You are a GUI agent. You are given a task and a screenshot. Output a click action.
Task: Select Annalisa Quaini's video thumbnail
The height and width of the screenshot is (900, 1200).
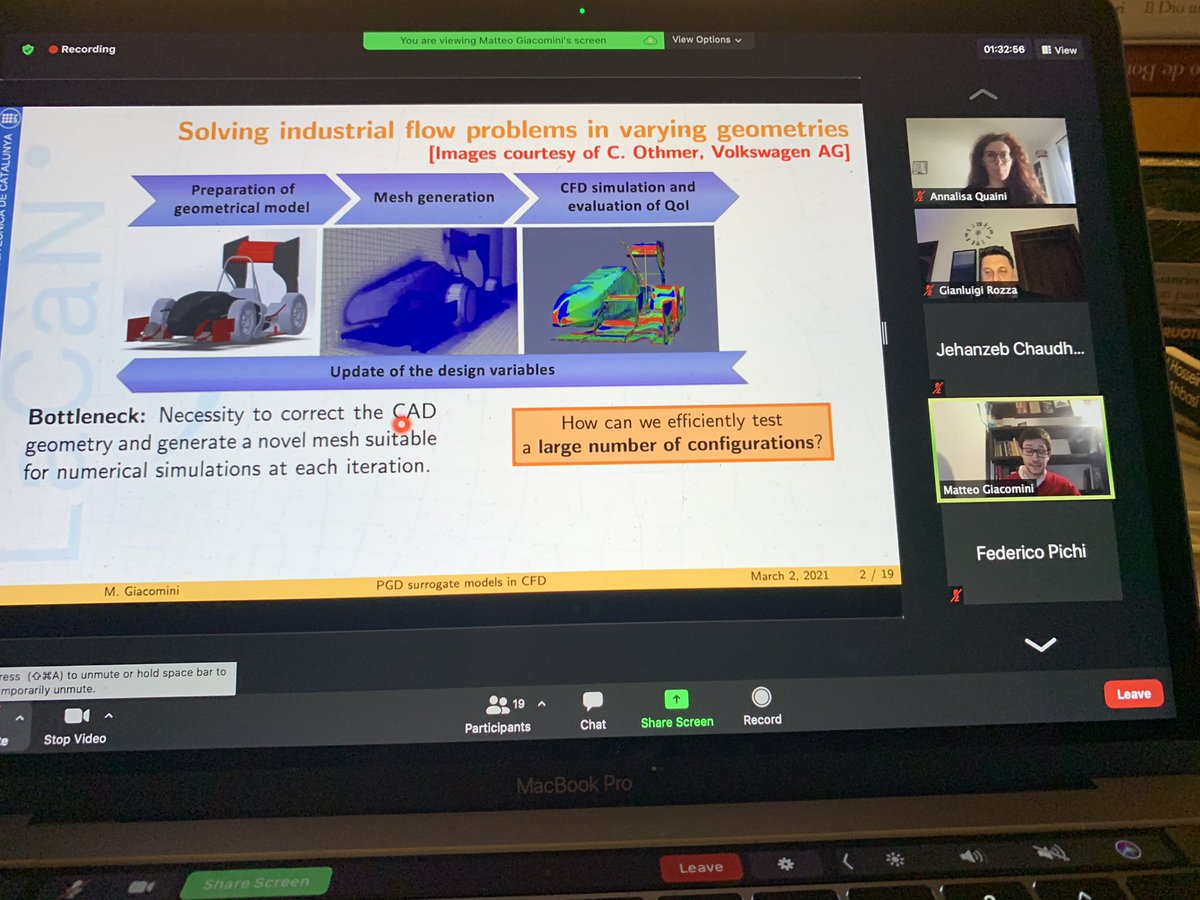pos(991,162)
